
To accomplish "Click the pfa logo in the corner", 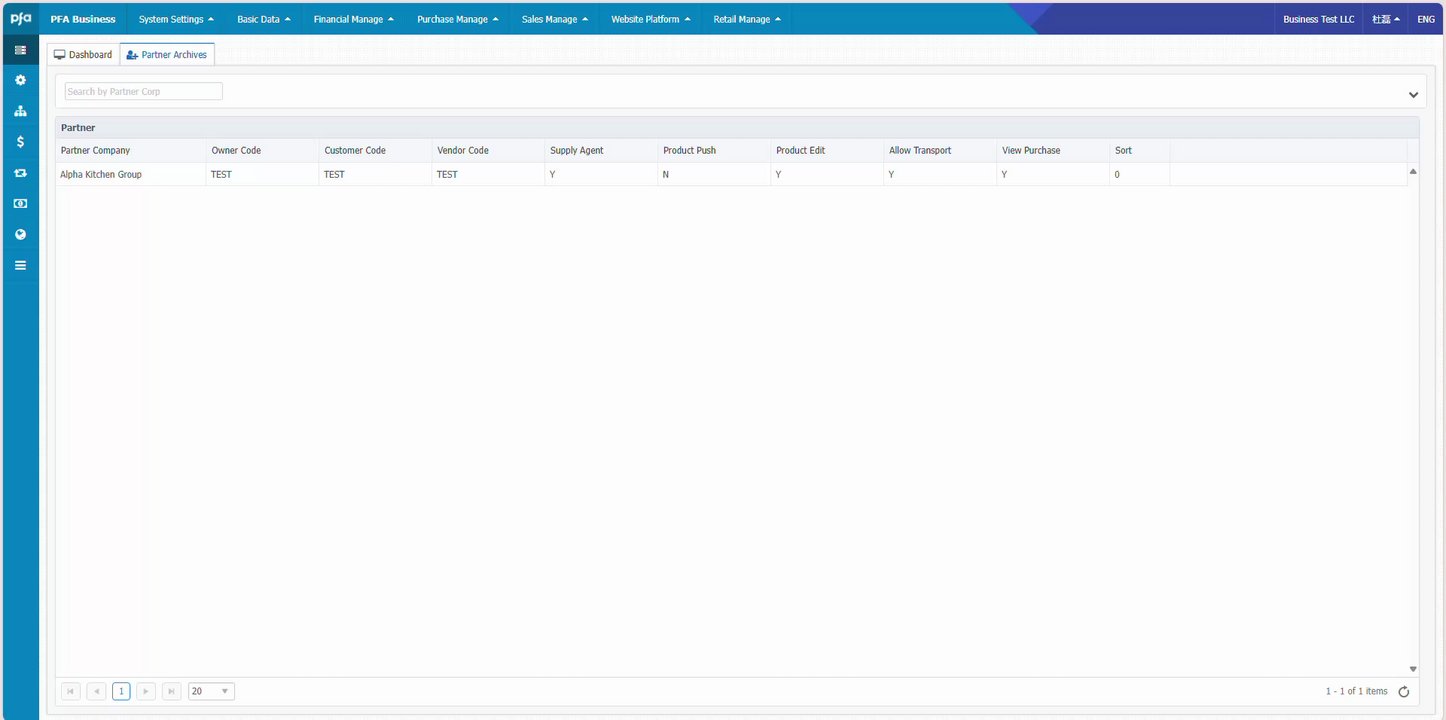I will 20,18.
